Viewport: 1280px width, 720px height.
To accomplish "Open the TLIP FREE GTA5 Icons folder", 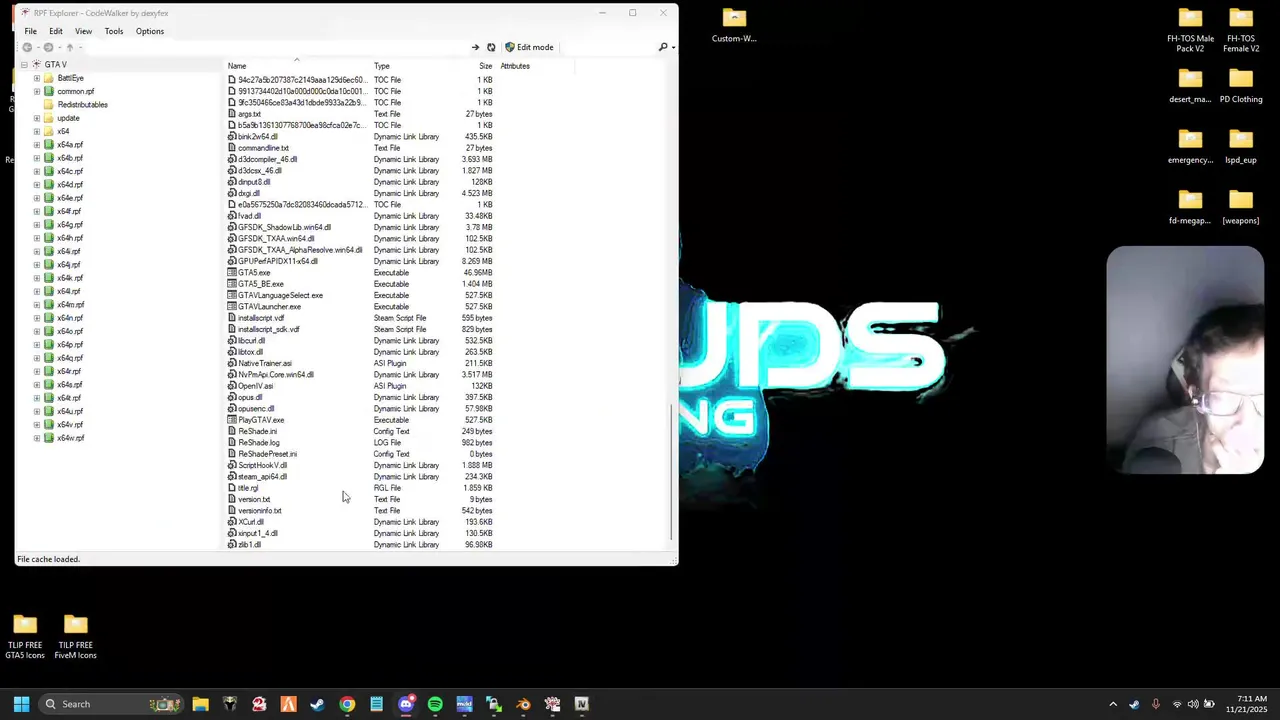I will tap(25, 637).
